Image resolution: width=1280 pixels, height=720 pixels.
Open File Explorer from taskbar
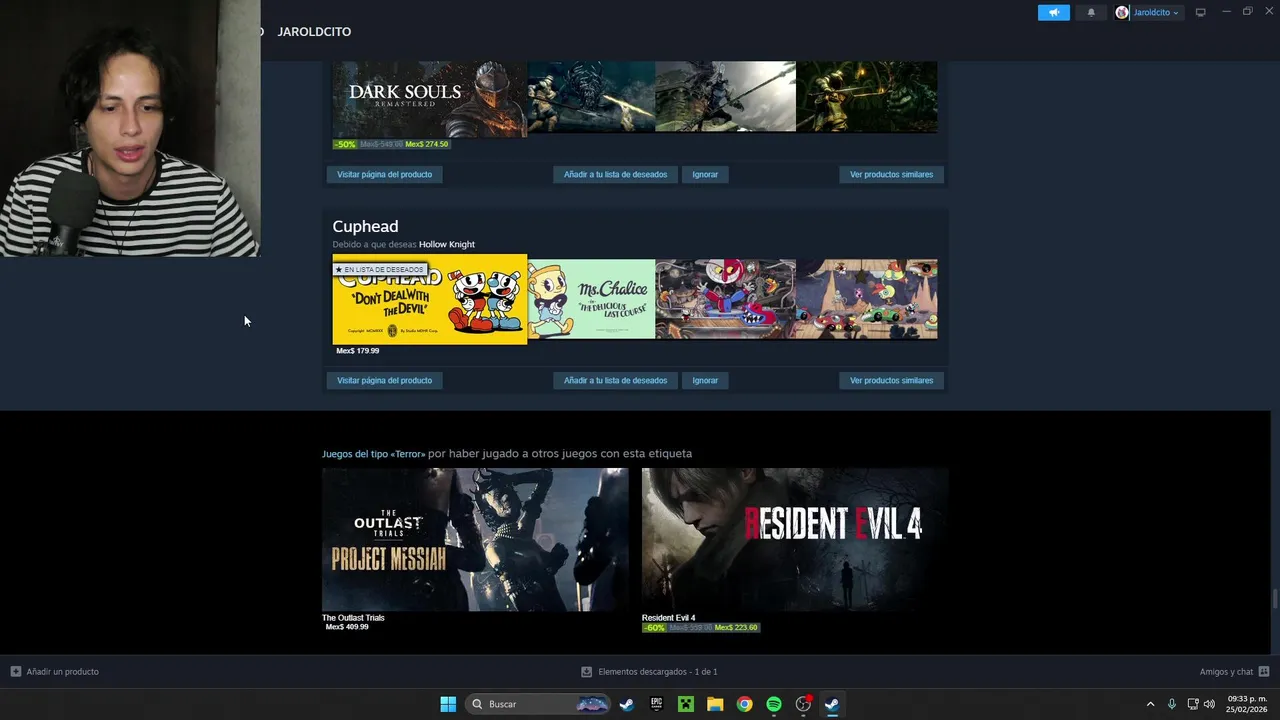[715, 704]
